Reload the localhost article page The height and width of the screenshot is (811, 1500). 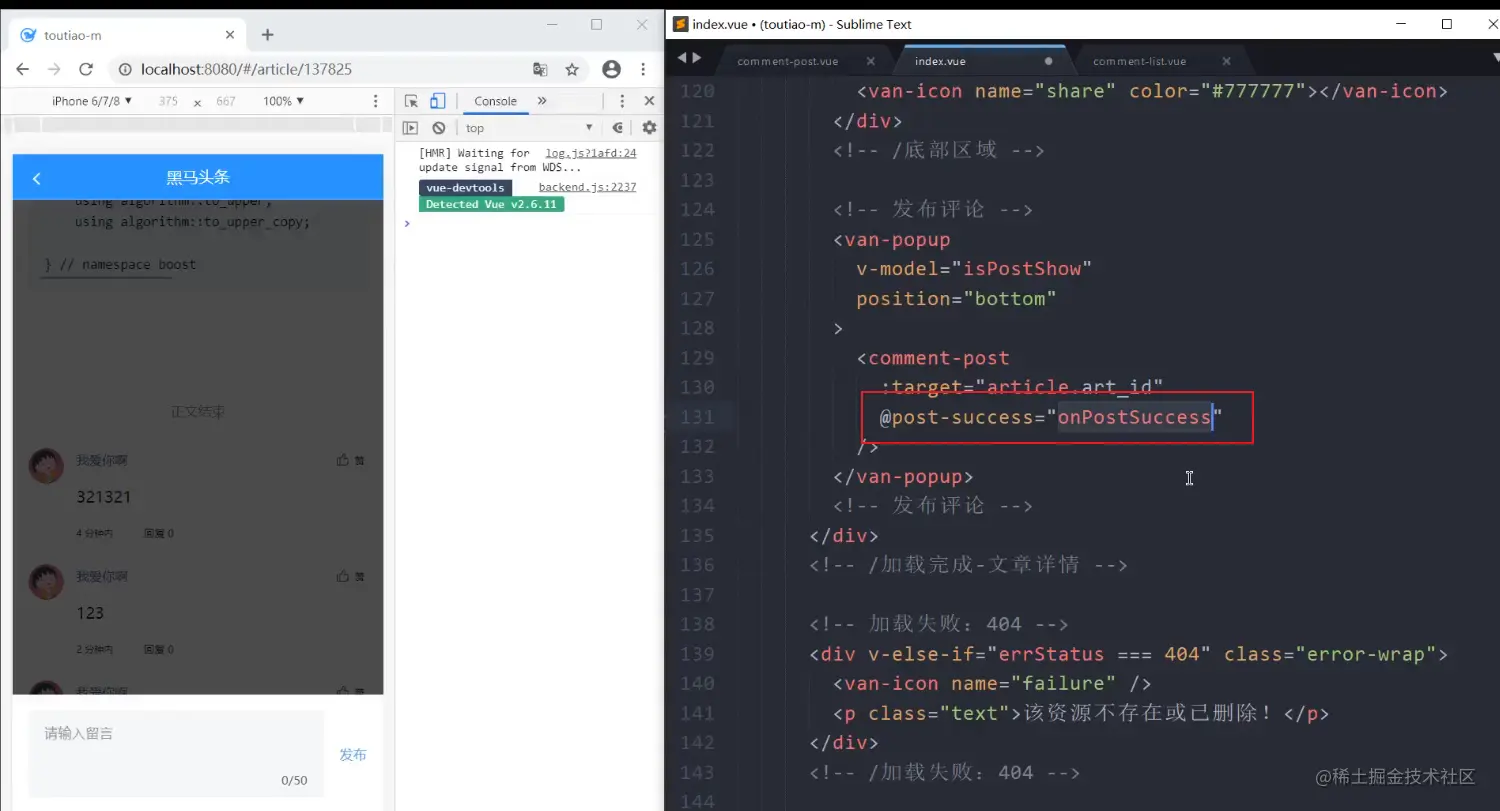pos(86,69)
